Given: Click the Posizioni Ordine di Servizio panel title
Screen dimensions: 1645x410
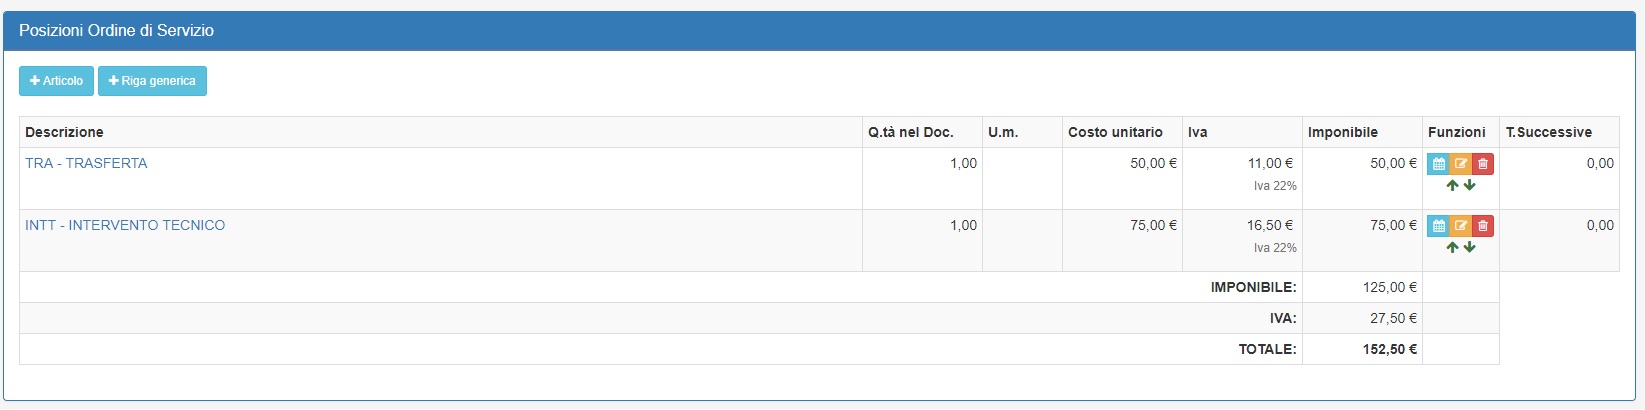Looking at the screenshot, I should [116, 31].
